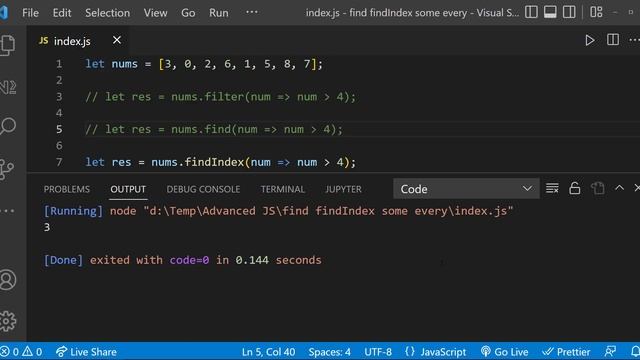Viewport: 640px width, 360px height.
Task: Go to line via Ln 5, Col 40
Action: tap(268, 352)
